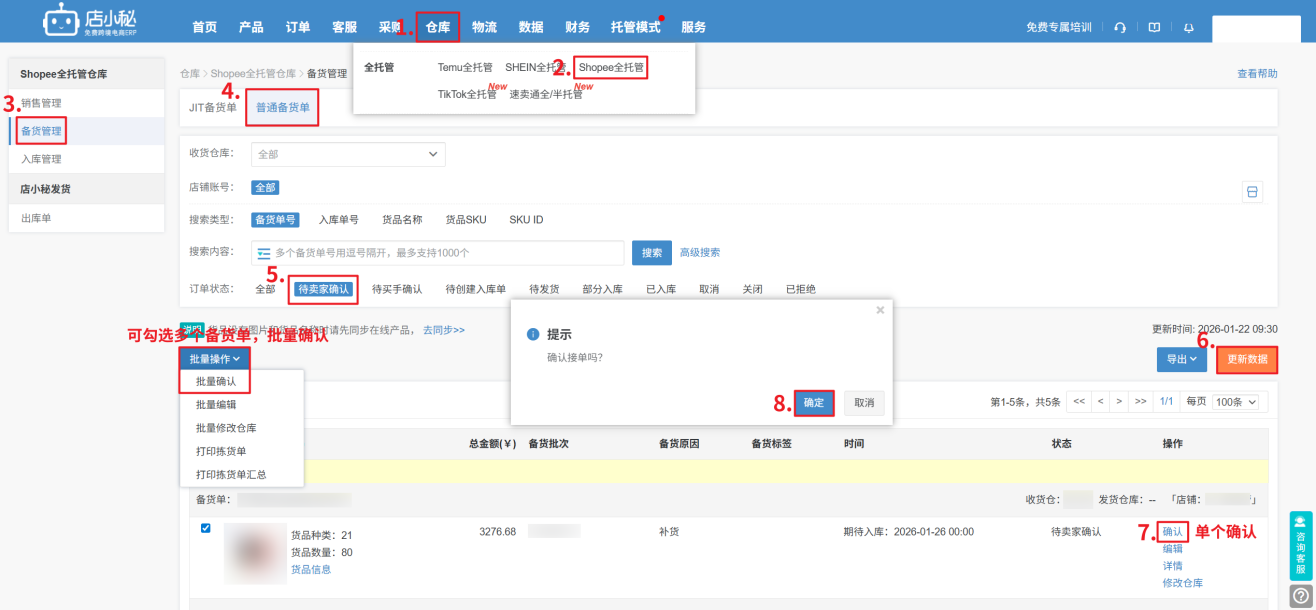Select Temu全托管 in the dropdown menu
Screen dimensions: 1316x610
point(465,68)
